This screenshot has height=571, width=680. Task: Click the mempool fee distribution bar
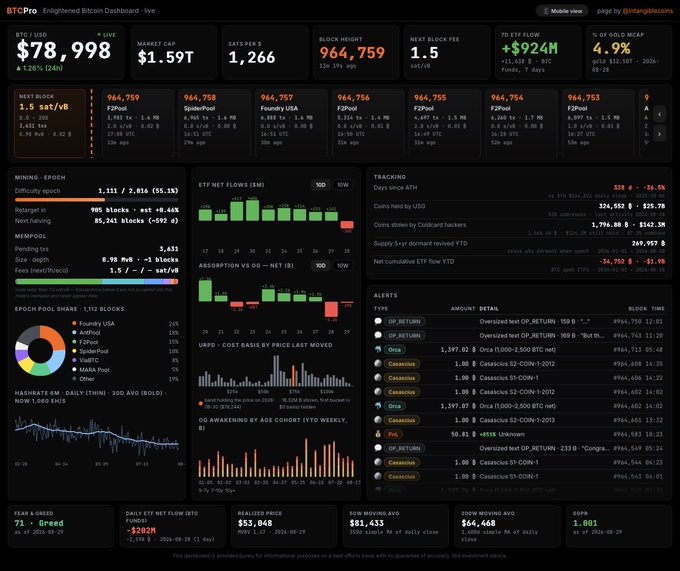point(97,281)
